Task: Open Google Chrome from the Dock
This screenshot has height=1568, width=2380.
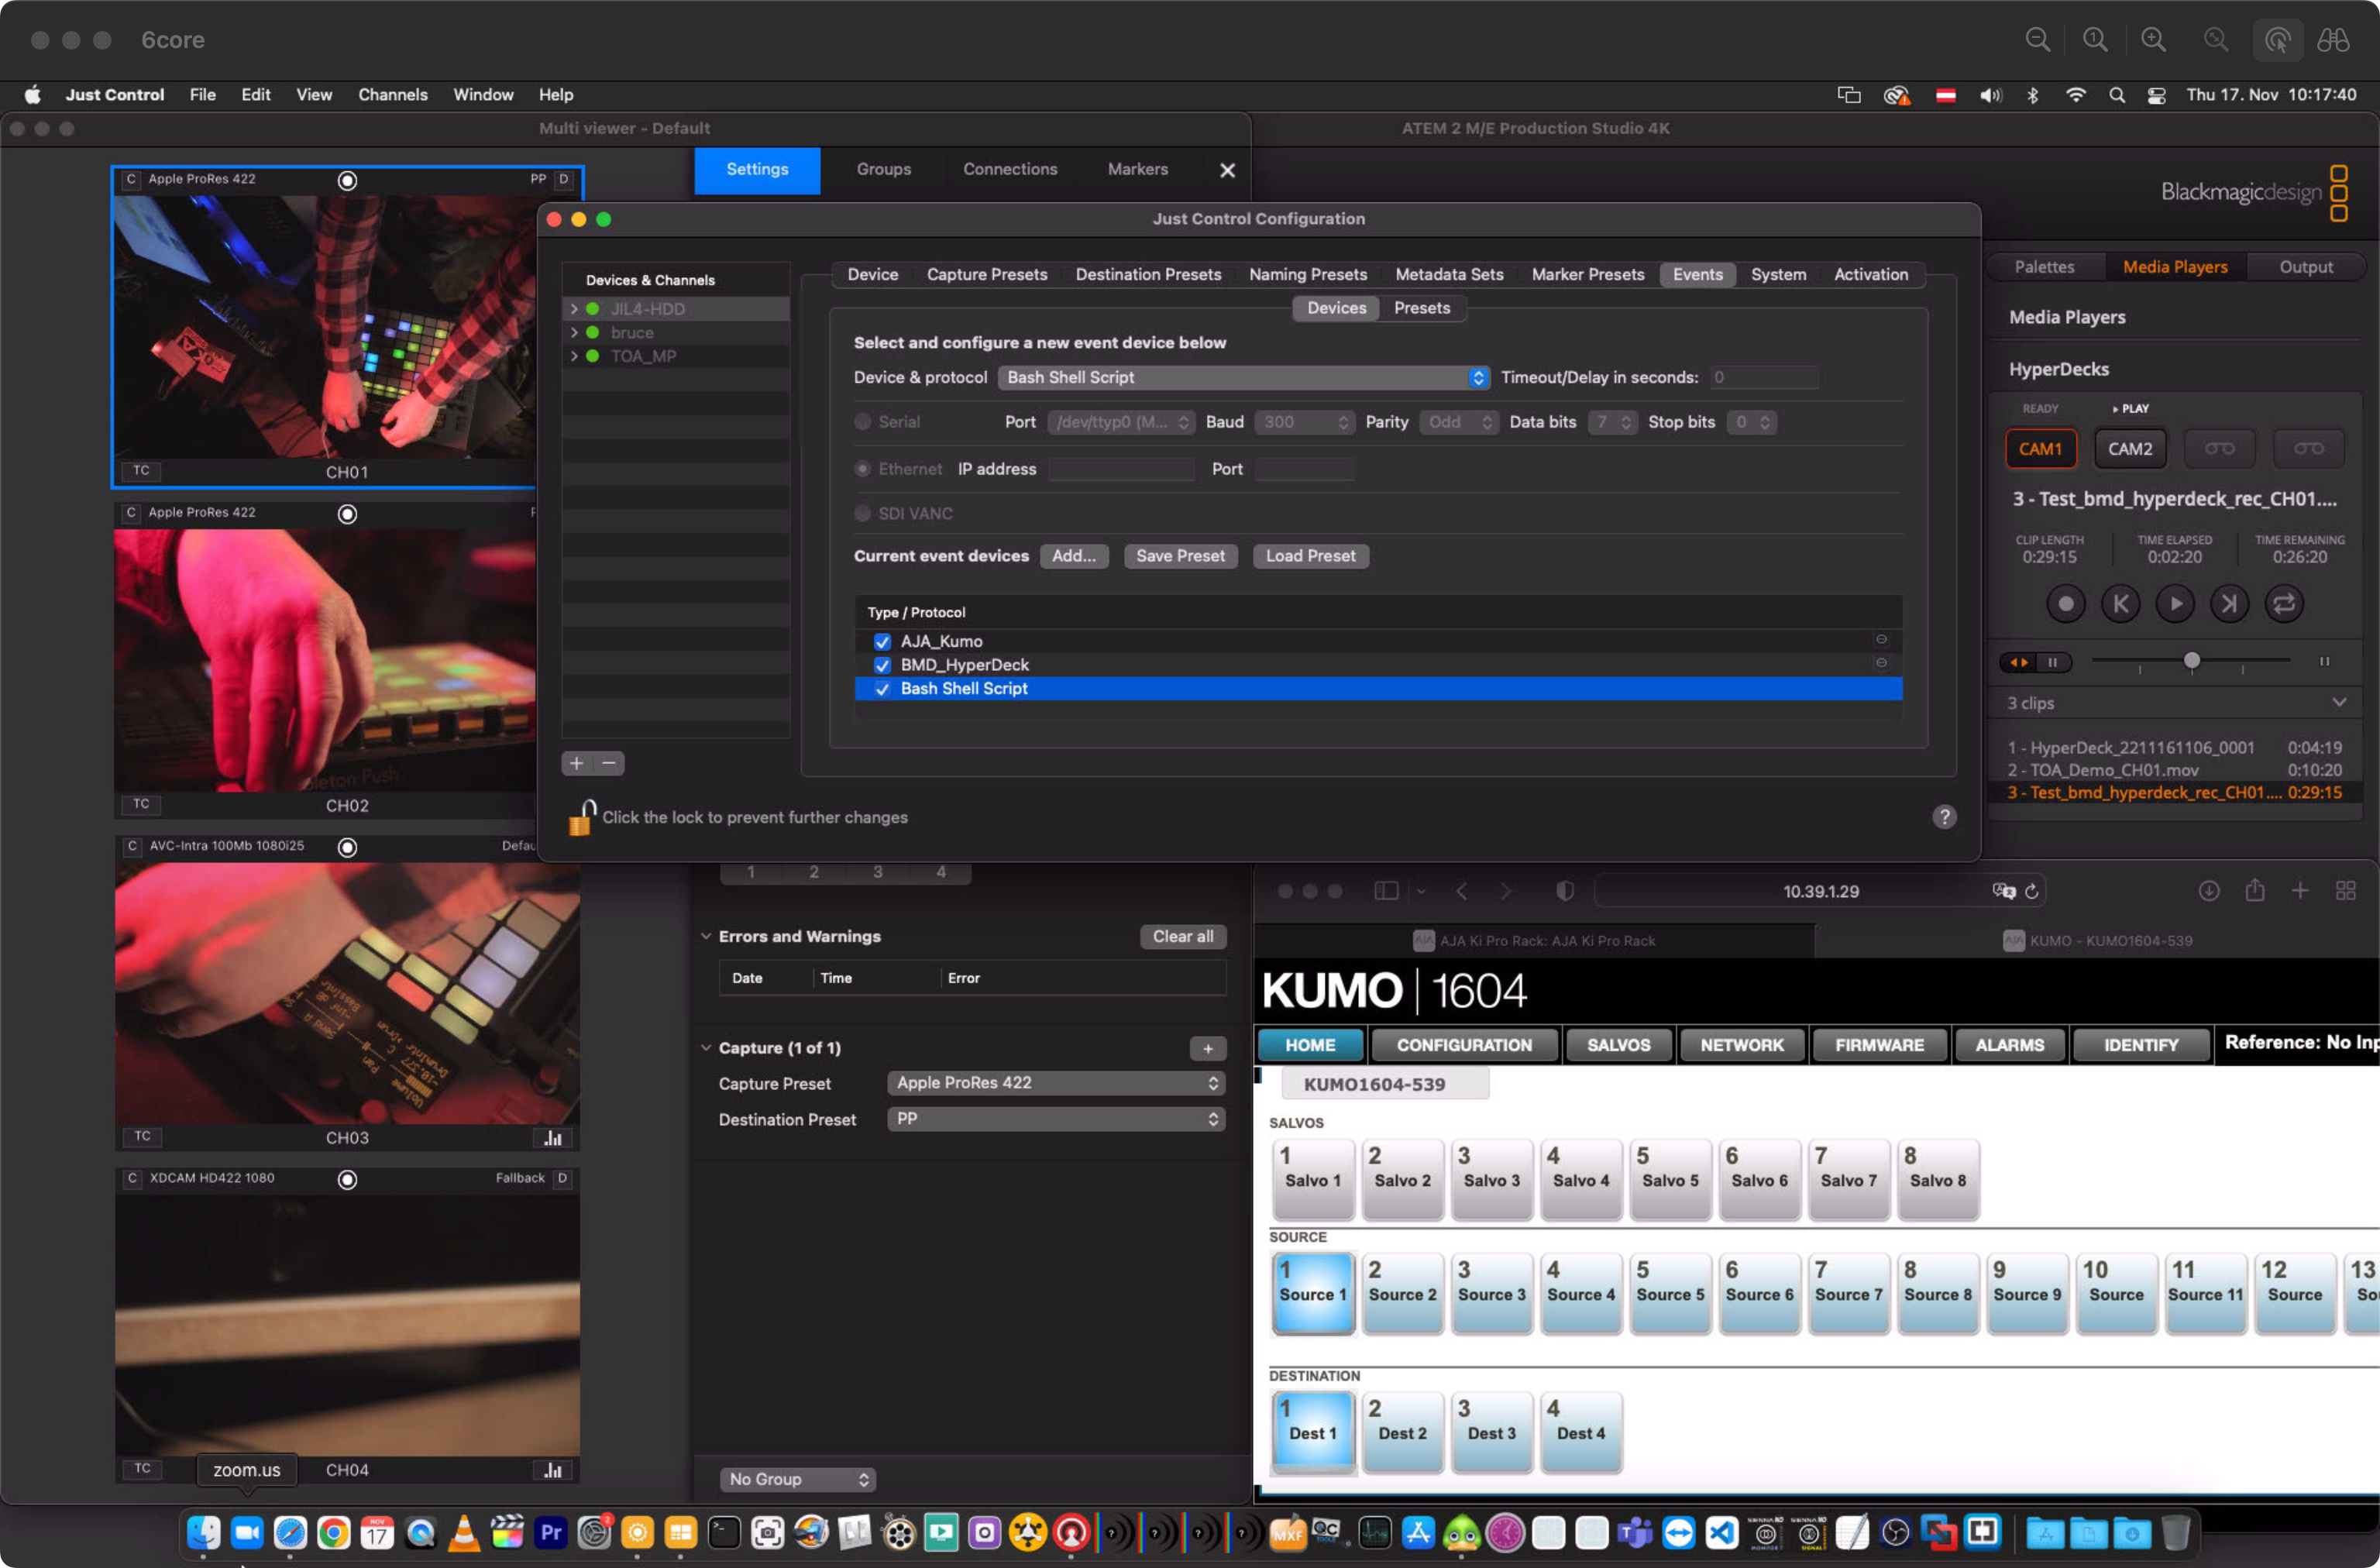Action: [x=334, y=1533]
